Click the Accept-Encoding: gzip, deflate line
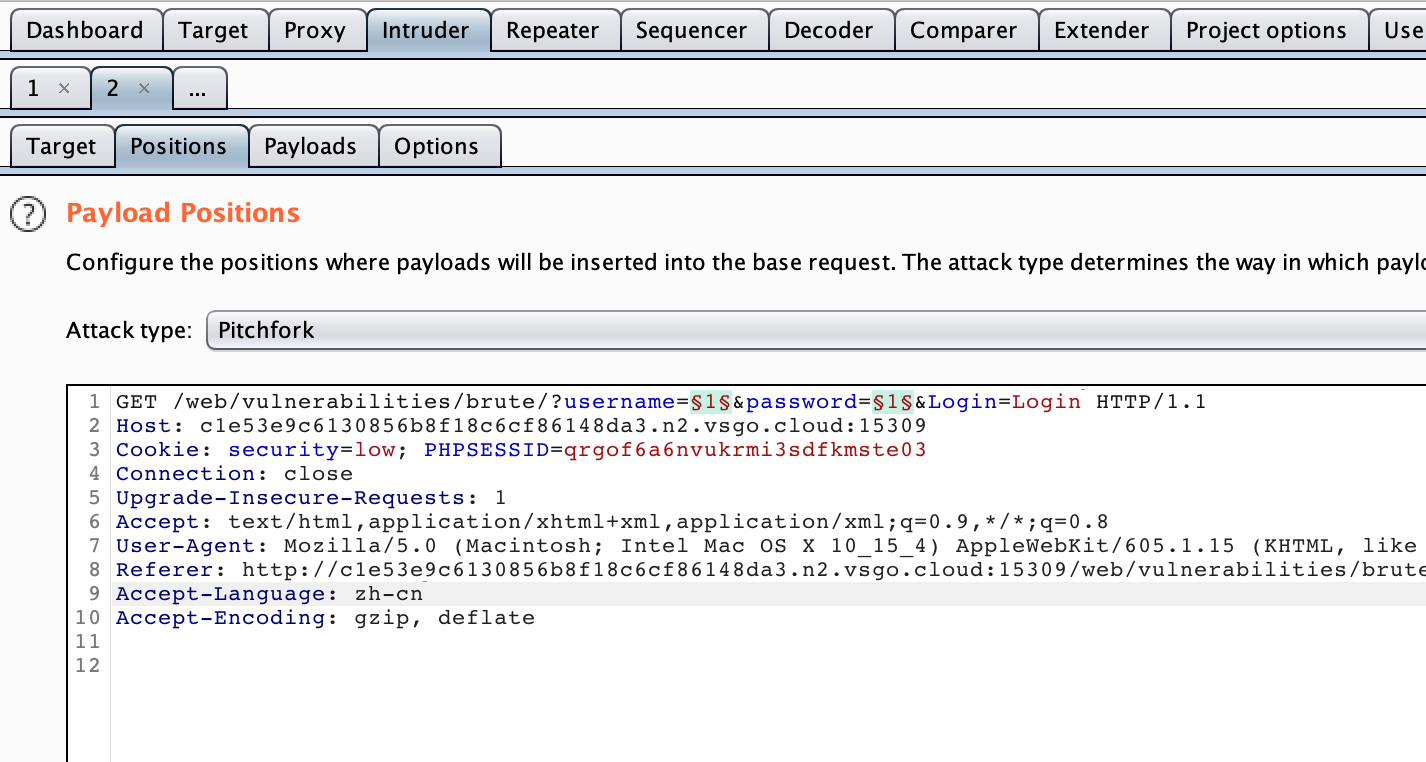Image resolution: width=1426 pixels, height=762 pixels. [325, 618]
